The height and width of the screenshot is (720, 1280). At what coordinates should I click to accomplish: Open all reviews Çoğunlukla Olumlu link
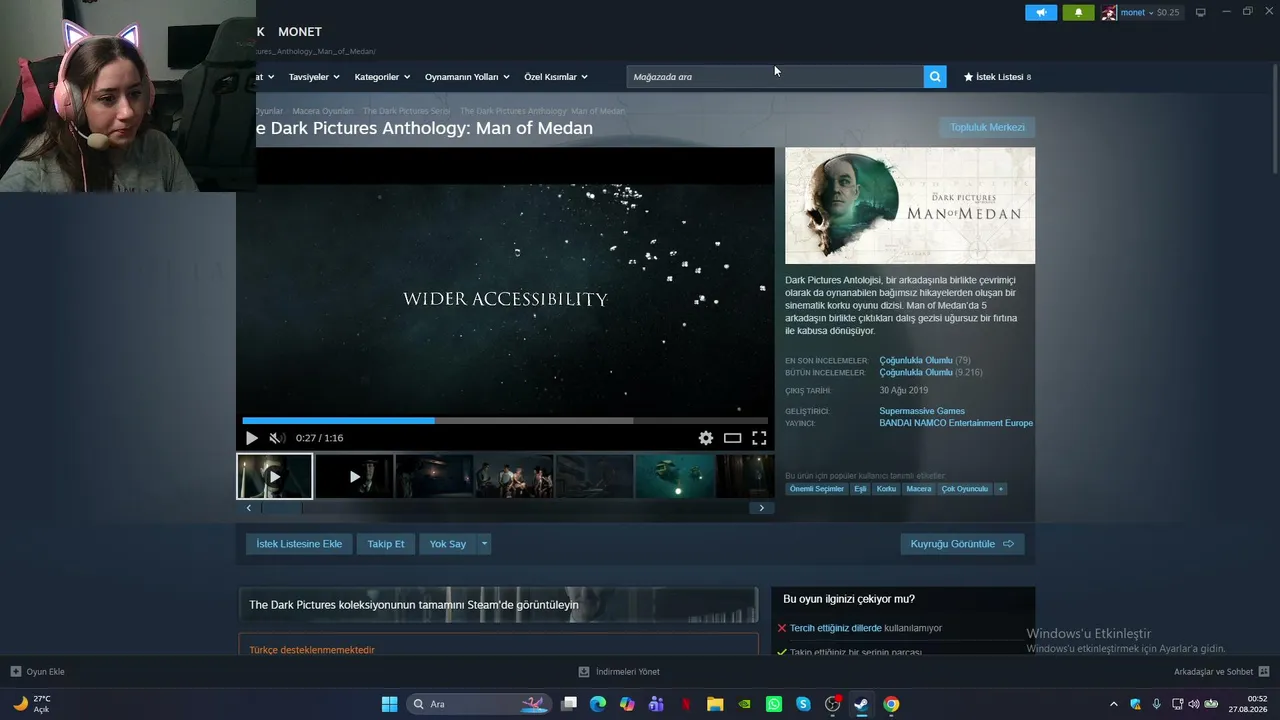click(x=916, y=372)
